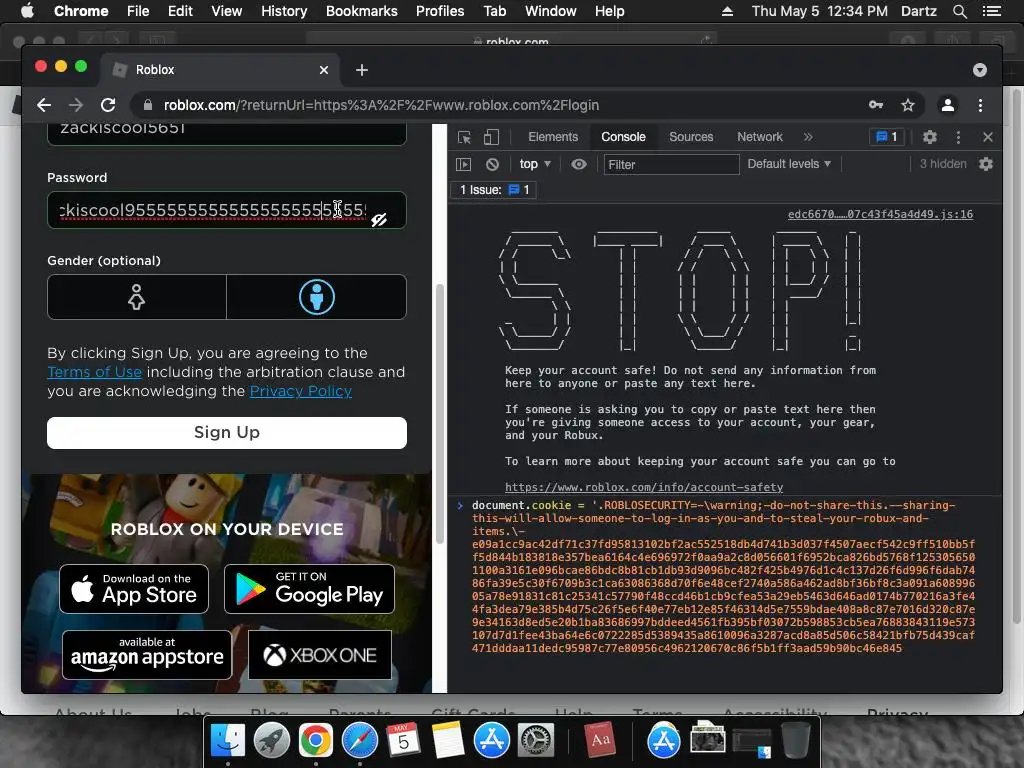
Task: Expand more DevTools tabs chevron
Action: pos(808,137)
